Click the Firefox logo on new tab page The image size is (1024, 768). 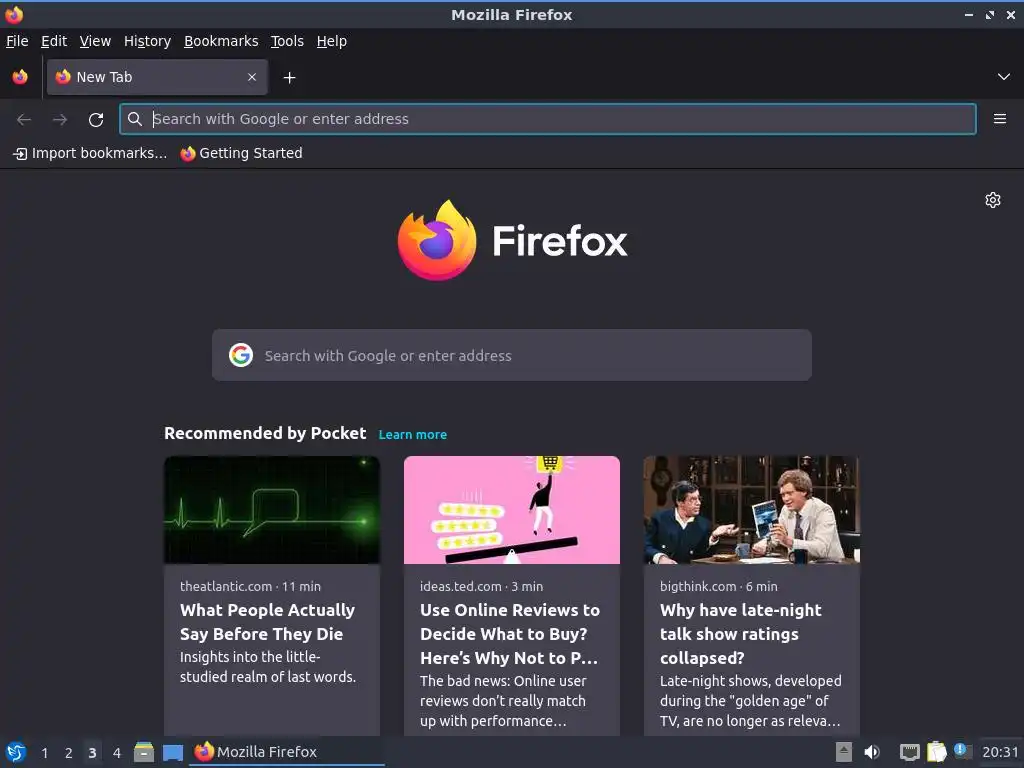(x=513, y=240)
